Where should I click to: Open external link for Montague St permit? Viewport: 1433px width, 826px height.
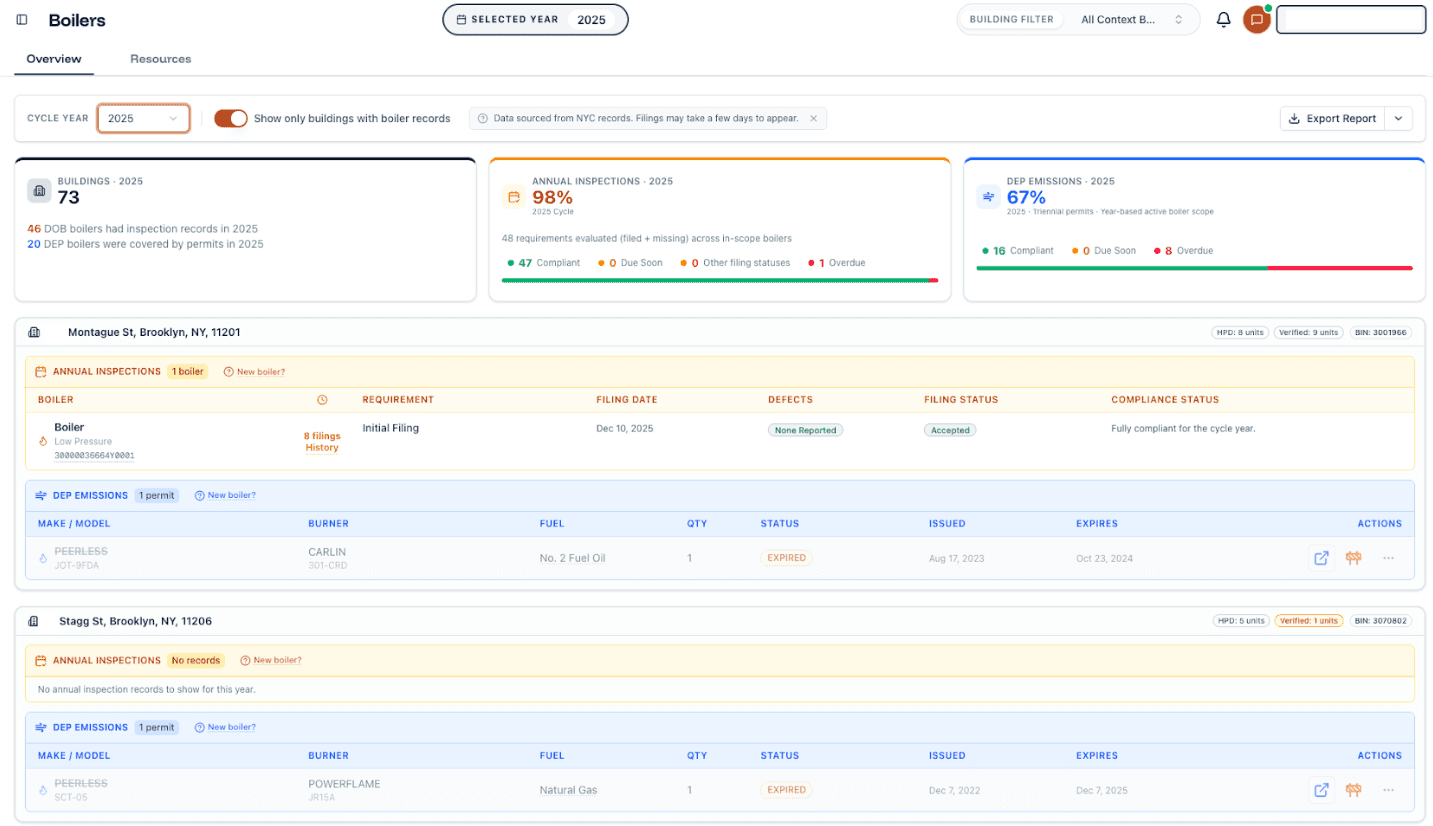coord(1321,558)
